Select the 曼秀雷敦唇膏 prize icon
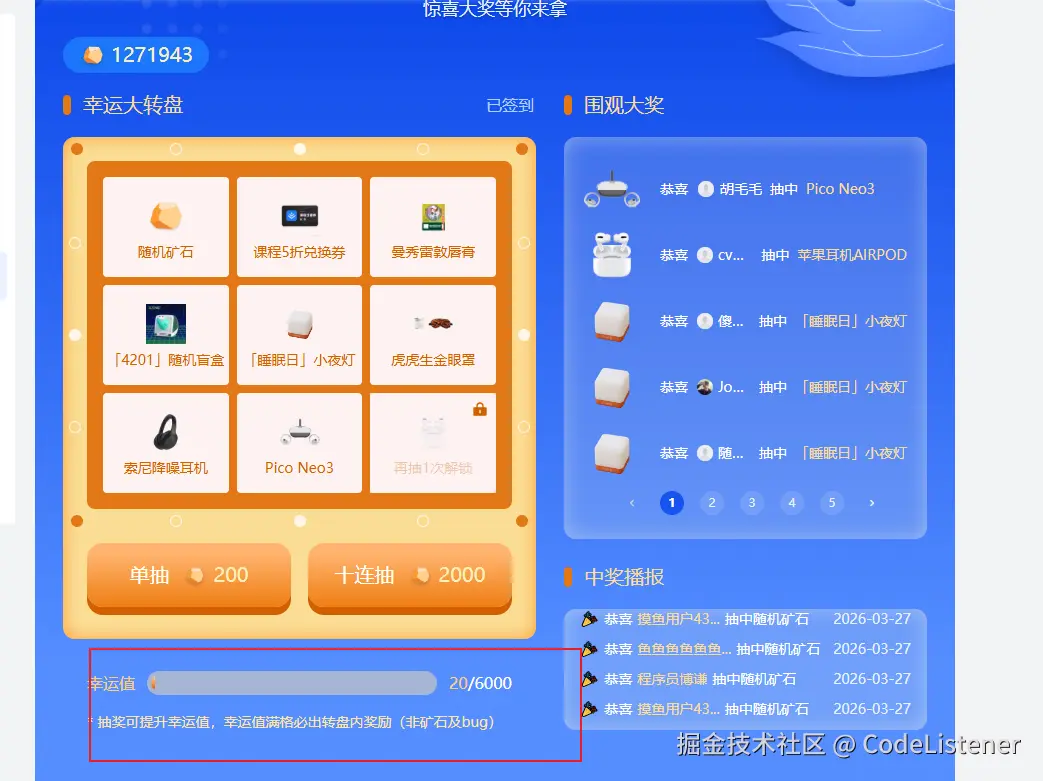The image size is (1043, 781). (x=432, y=227)
